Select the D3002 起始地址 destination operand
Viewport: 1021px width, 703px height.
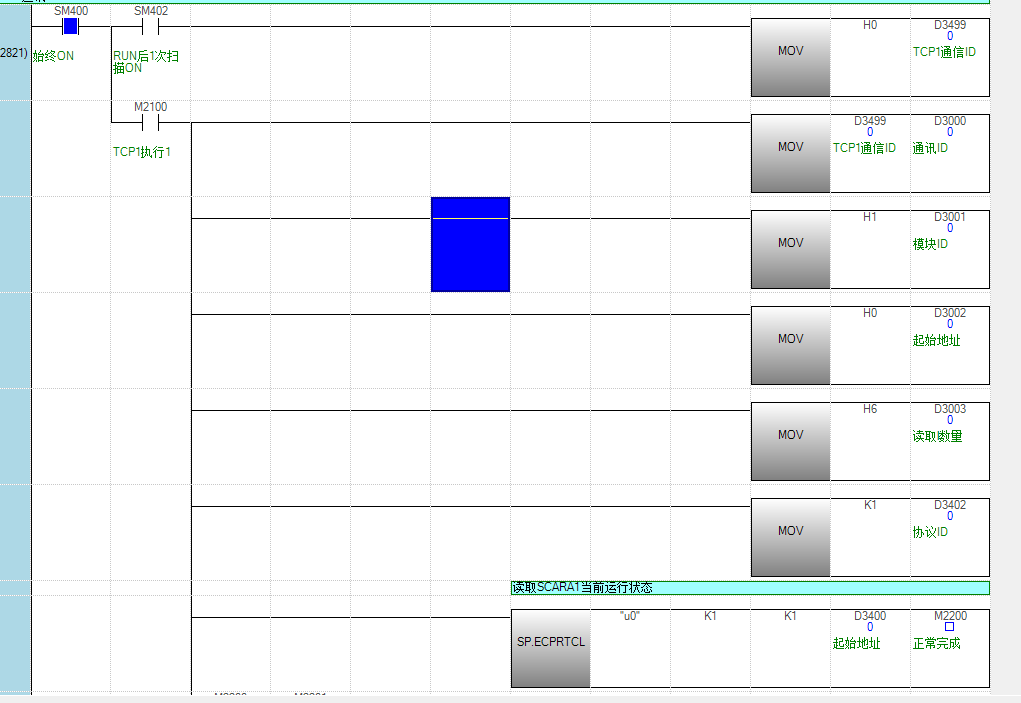[x=949, y=313]
